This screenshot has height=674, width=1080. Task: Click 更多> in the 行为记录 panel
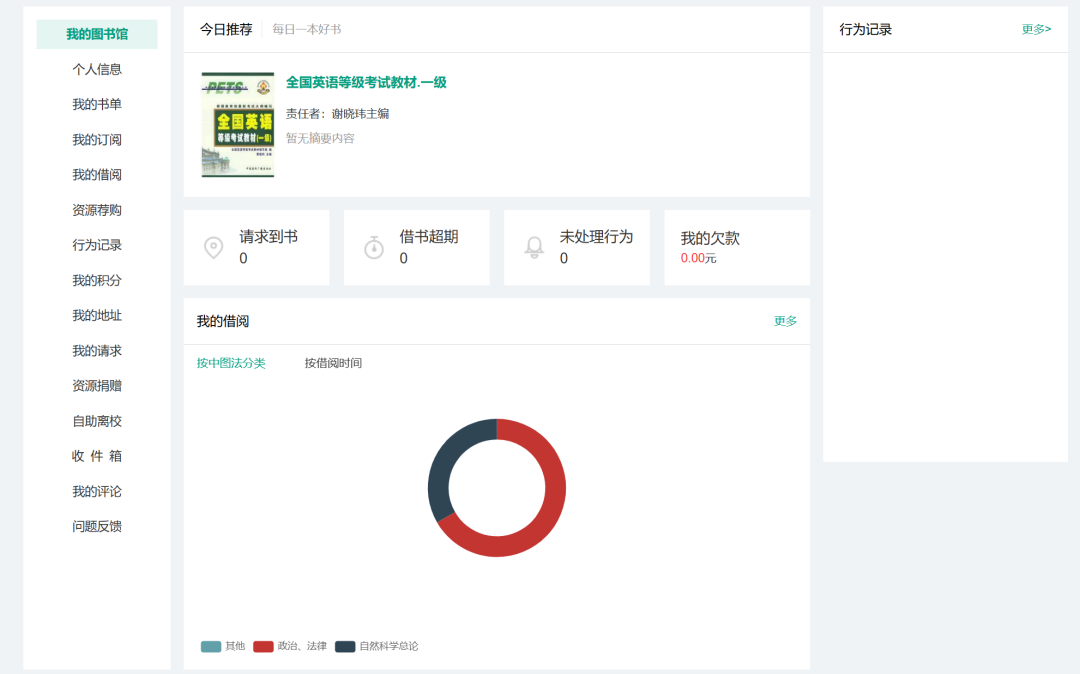point(1038,29)
